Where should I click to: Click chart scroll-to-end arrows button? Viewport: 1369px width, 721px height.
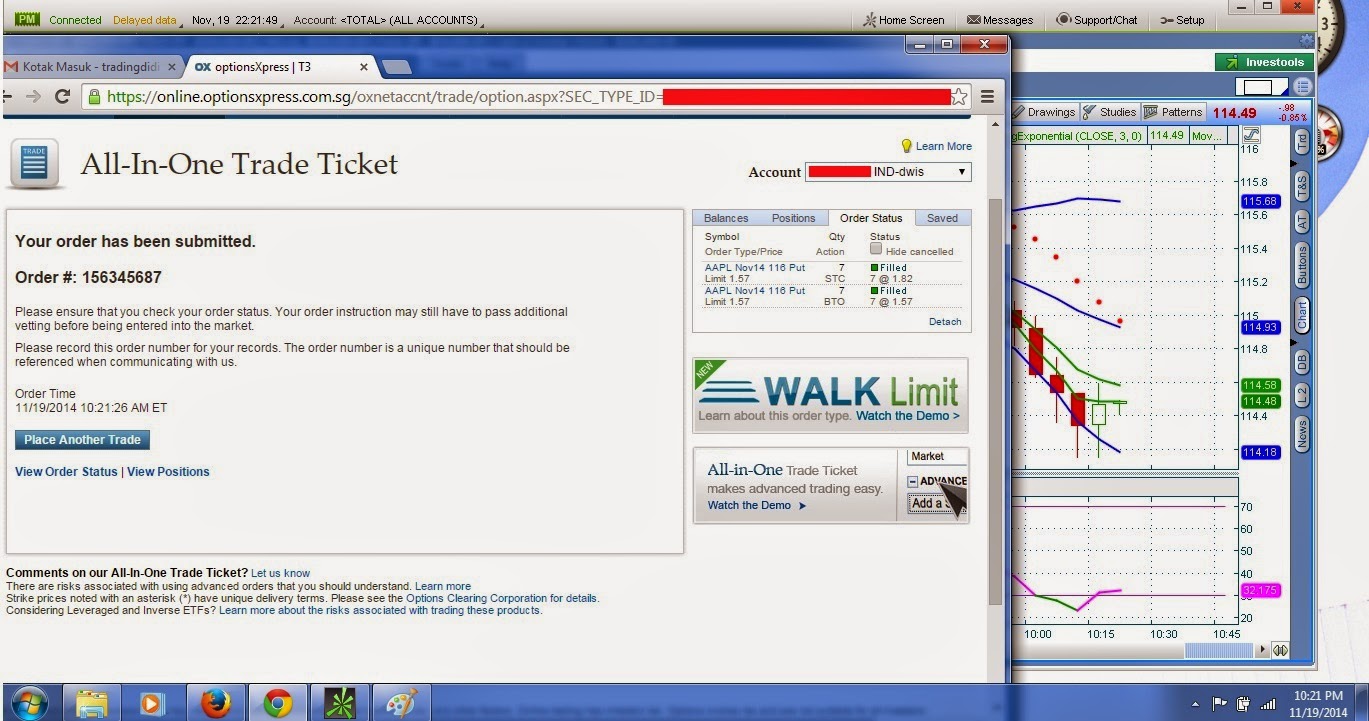[x=1280, y=651]
